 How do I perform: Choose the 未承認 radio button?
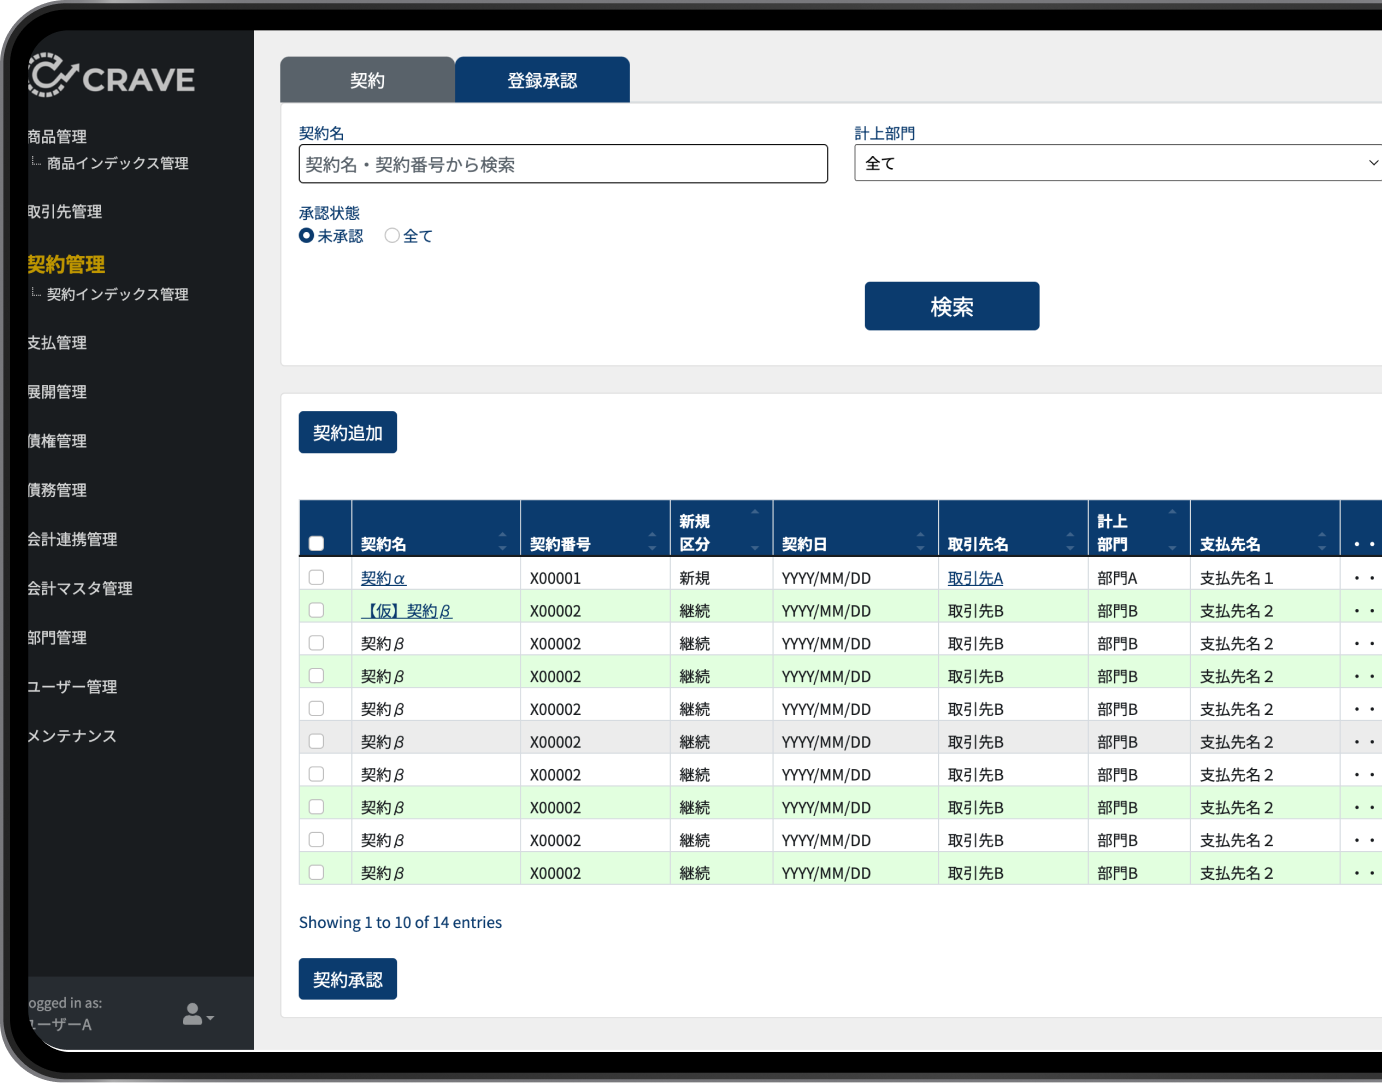307,235
